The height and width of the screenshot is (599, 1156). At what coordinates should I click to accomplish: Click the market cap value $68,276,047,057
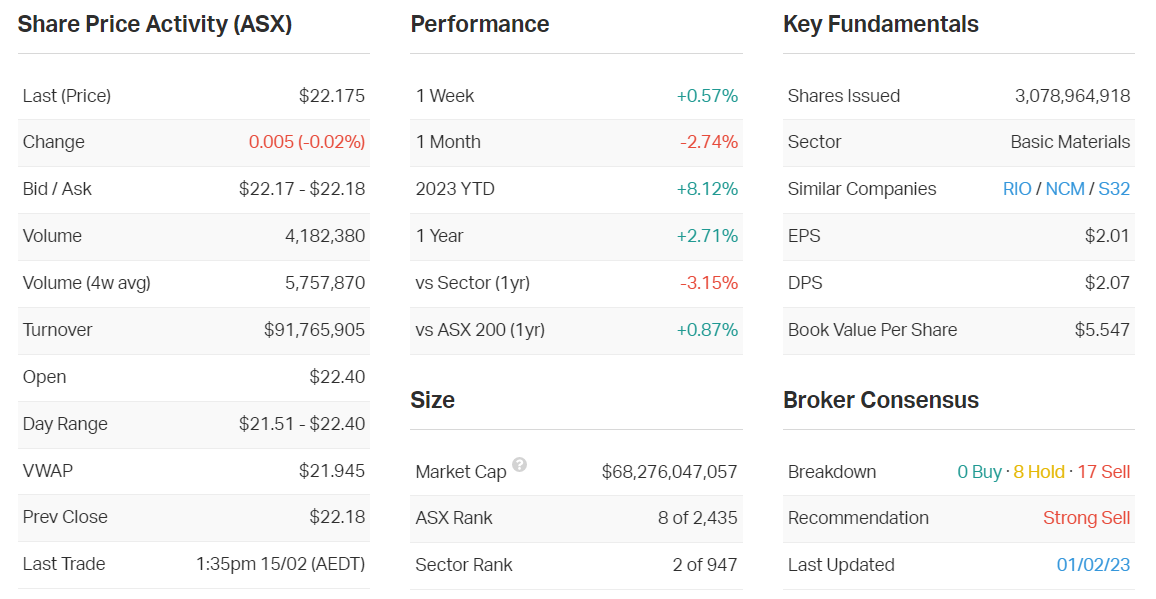tap(669, 472)
